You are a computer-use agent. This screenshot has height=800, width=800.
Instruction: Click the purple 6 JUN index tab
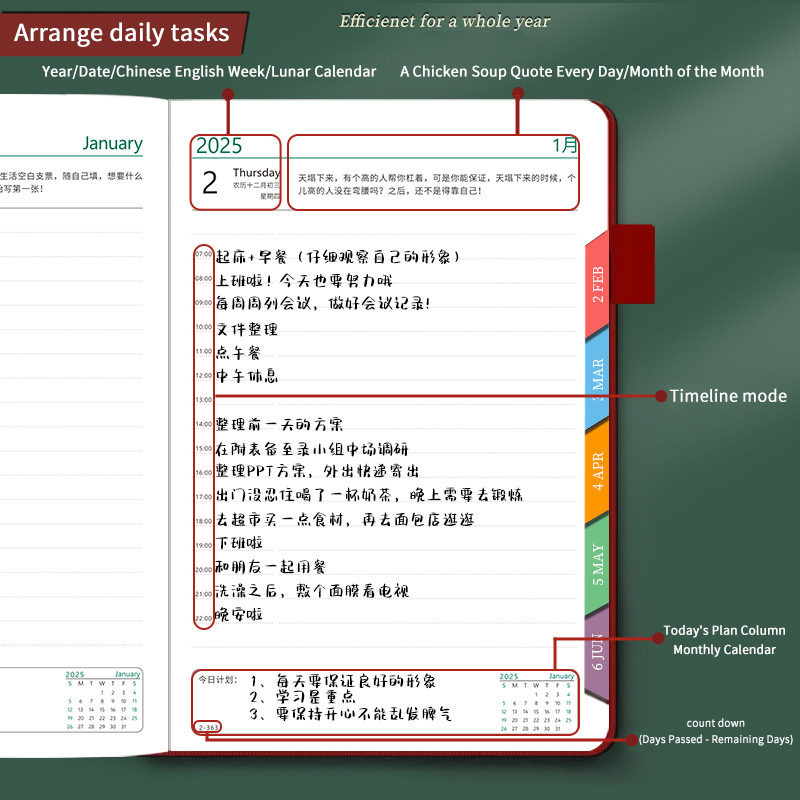tap(598, 652)
